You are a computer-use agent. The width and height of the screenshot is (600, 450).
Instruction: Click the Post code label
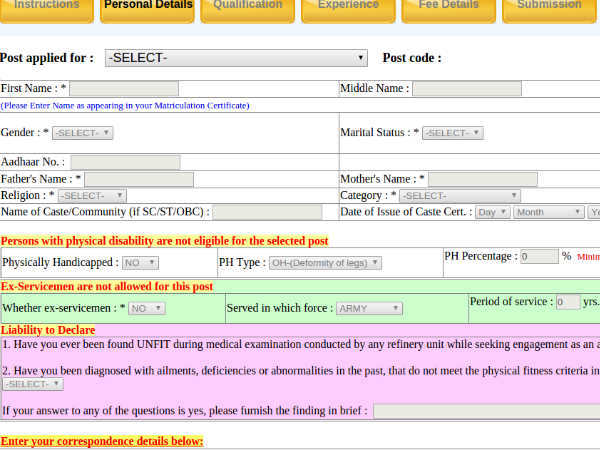pos(412,58)
